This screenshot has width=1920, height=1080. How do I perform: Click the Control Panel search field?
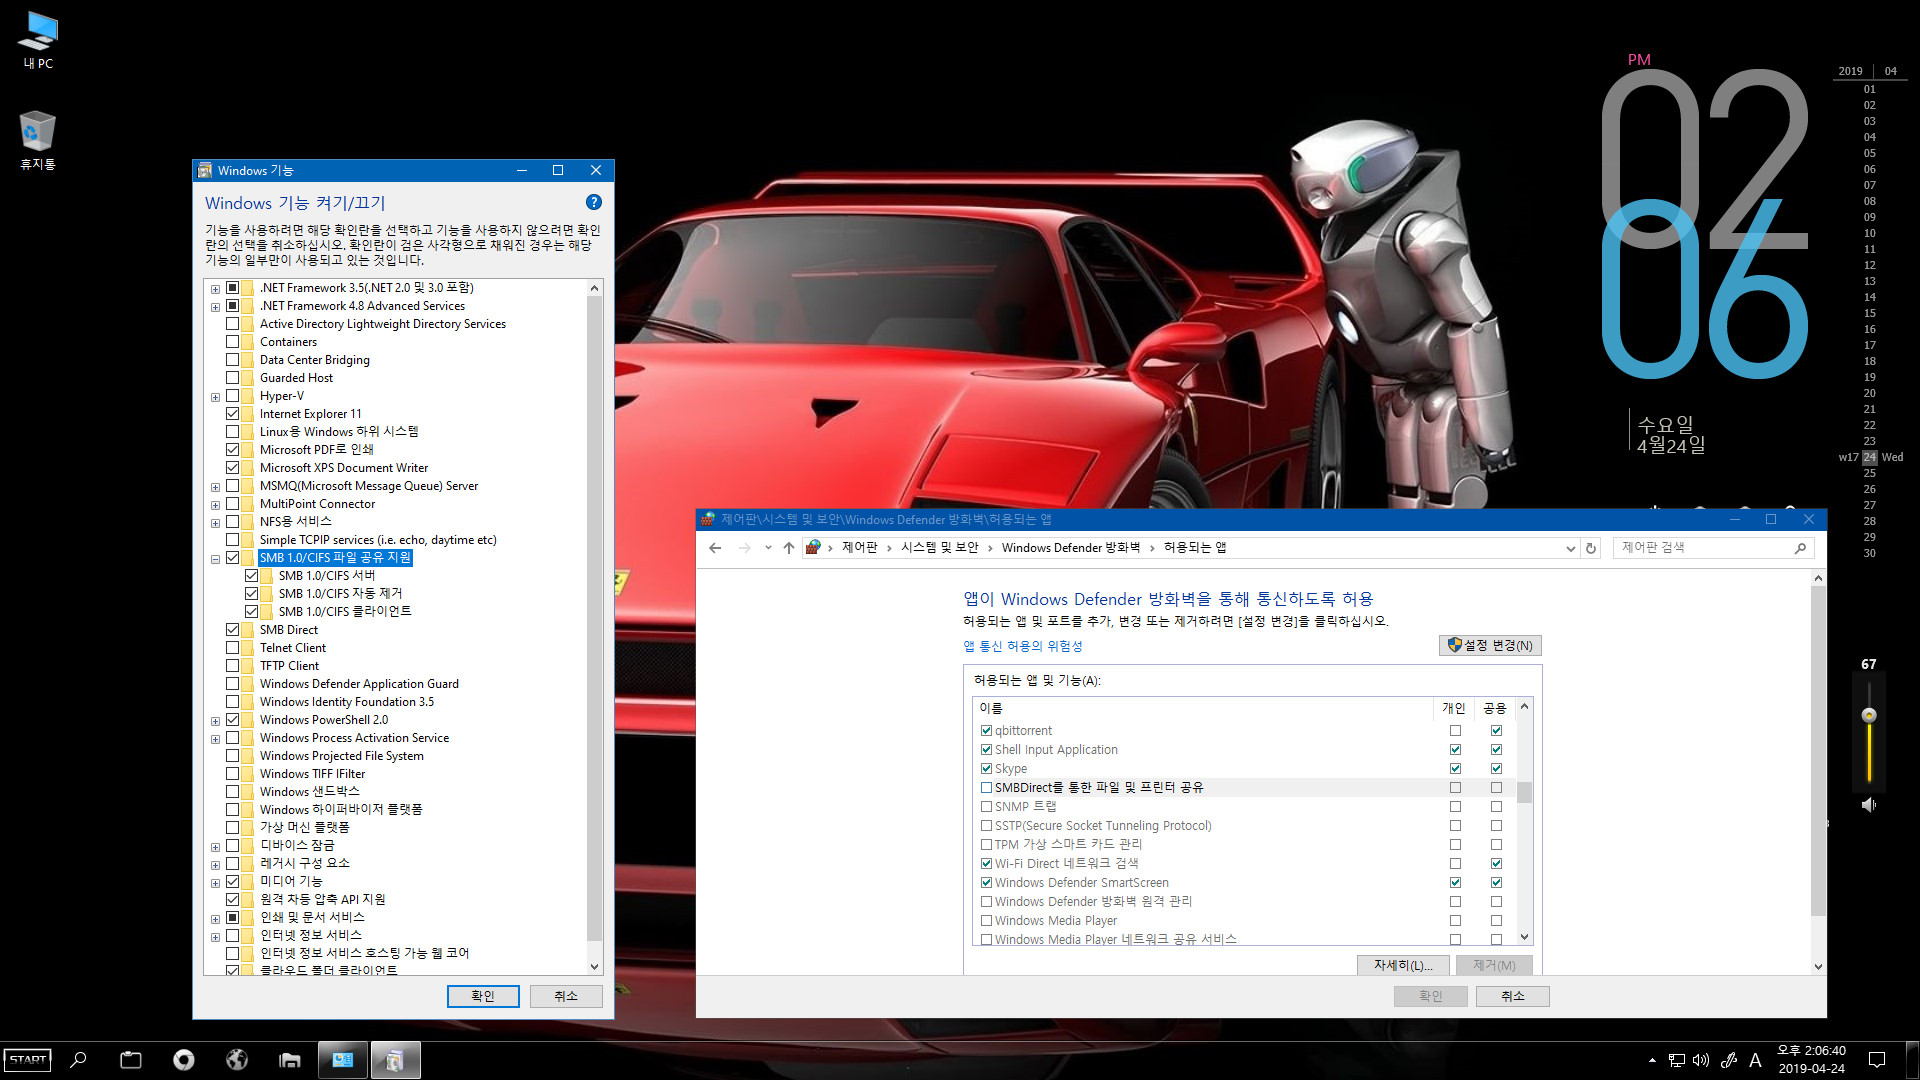pyautogui.click(x=1712, y=548)
